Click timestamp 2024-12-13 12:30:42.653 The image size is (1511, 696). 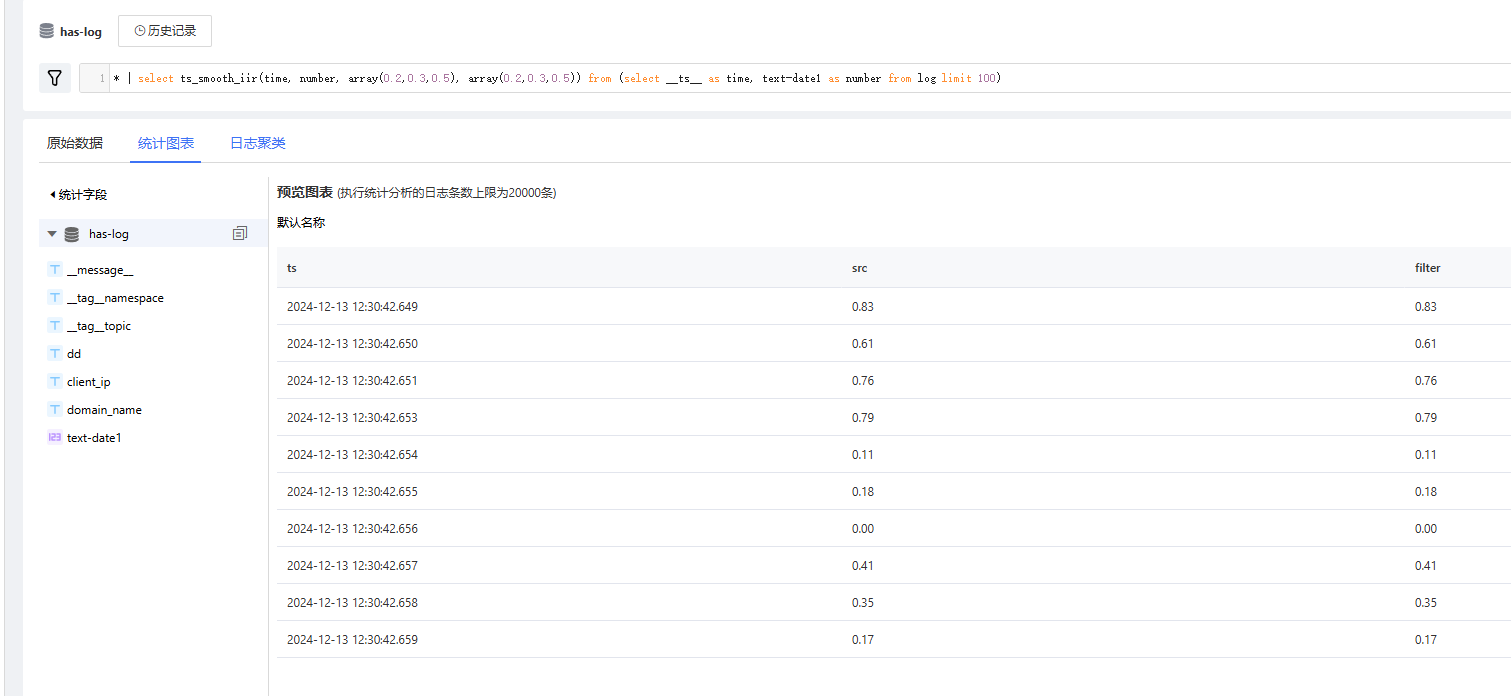pos(352,418)
